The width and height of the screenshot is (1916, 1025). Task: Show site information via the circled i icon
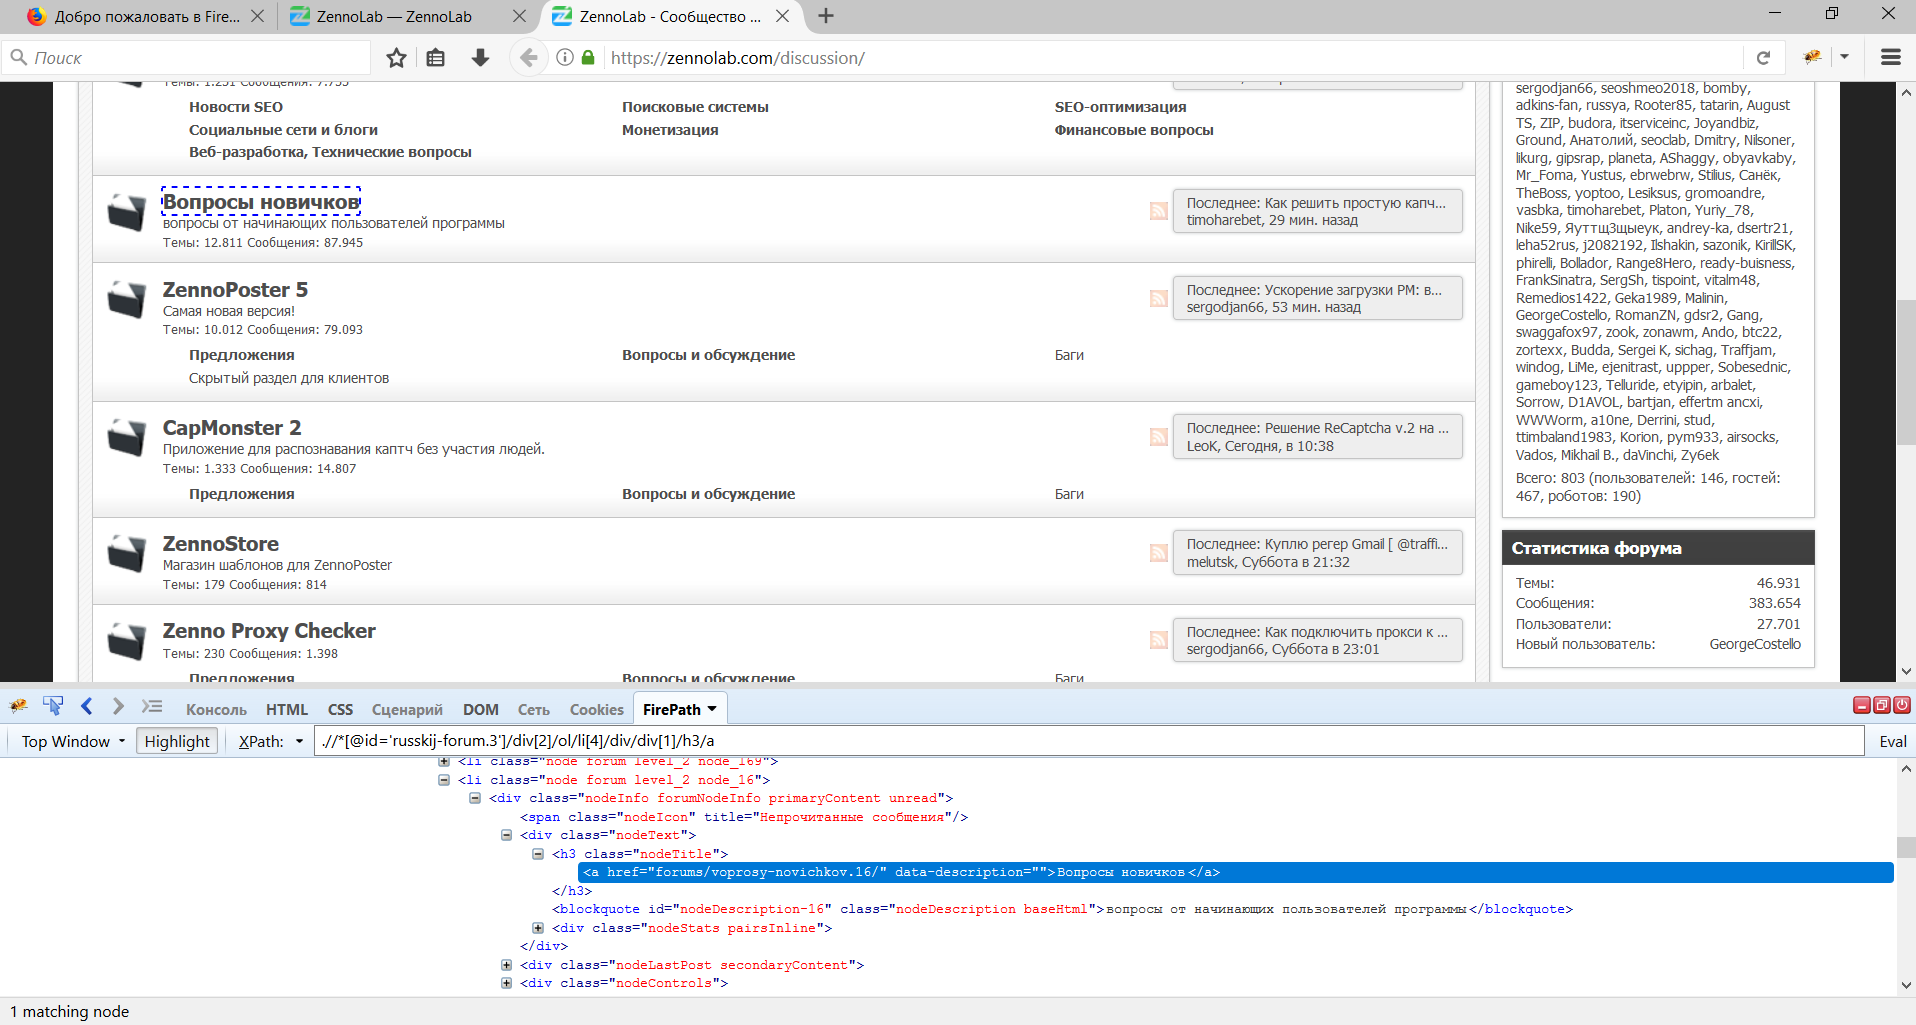pos(565,58)
